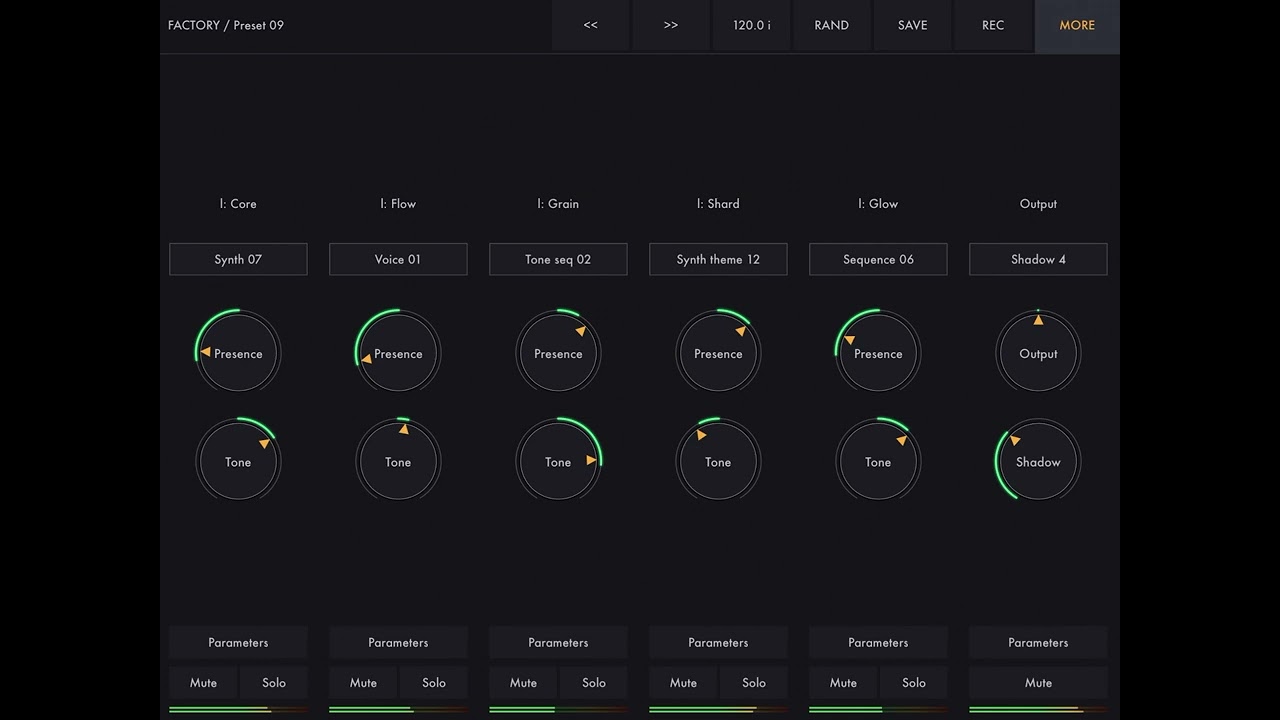The width and height of the screenshot is (1280, 720).
Task: Click the Presence knob under Flow
Action: 398,353
